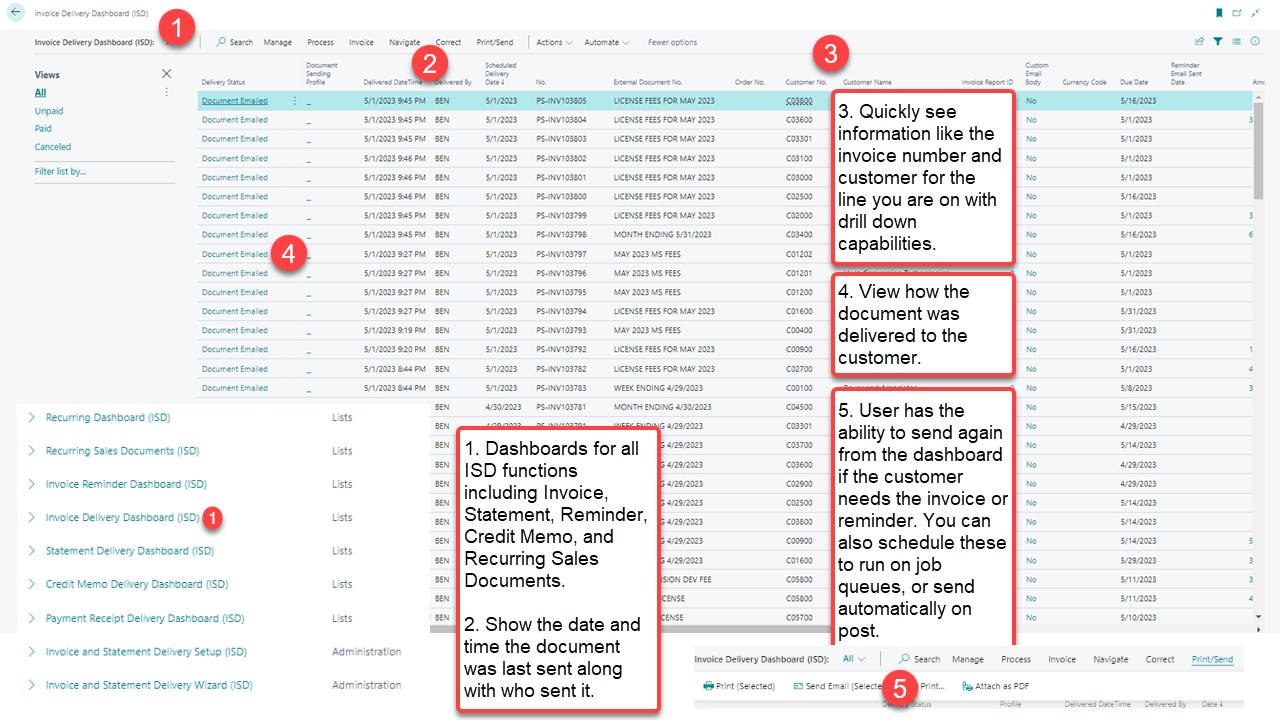Go back using the arrow icon
Image resolution: width=1280 pixels, height=720 pixels.
tap(16, 13)
